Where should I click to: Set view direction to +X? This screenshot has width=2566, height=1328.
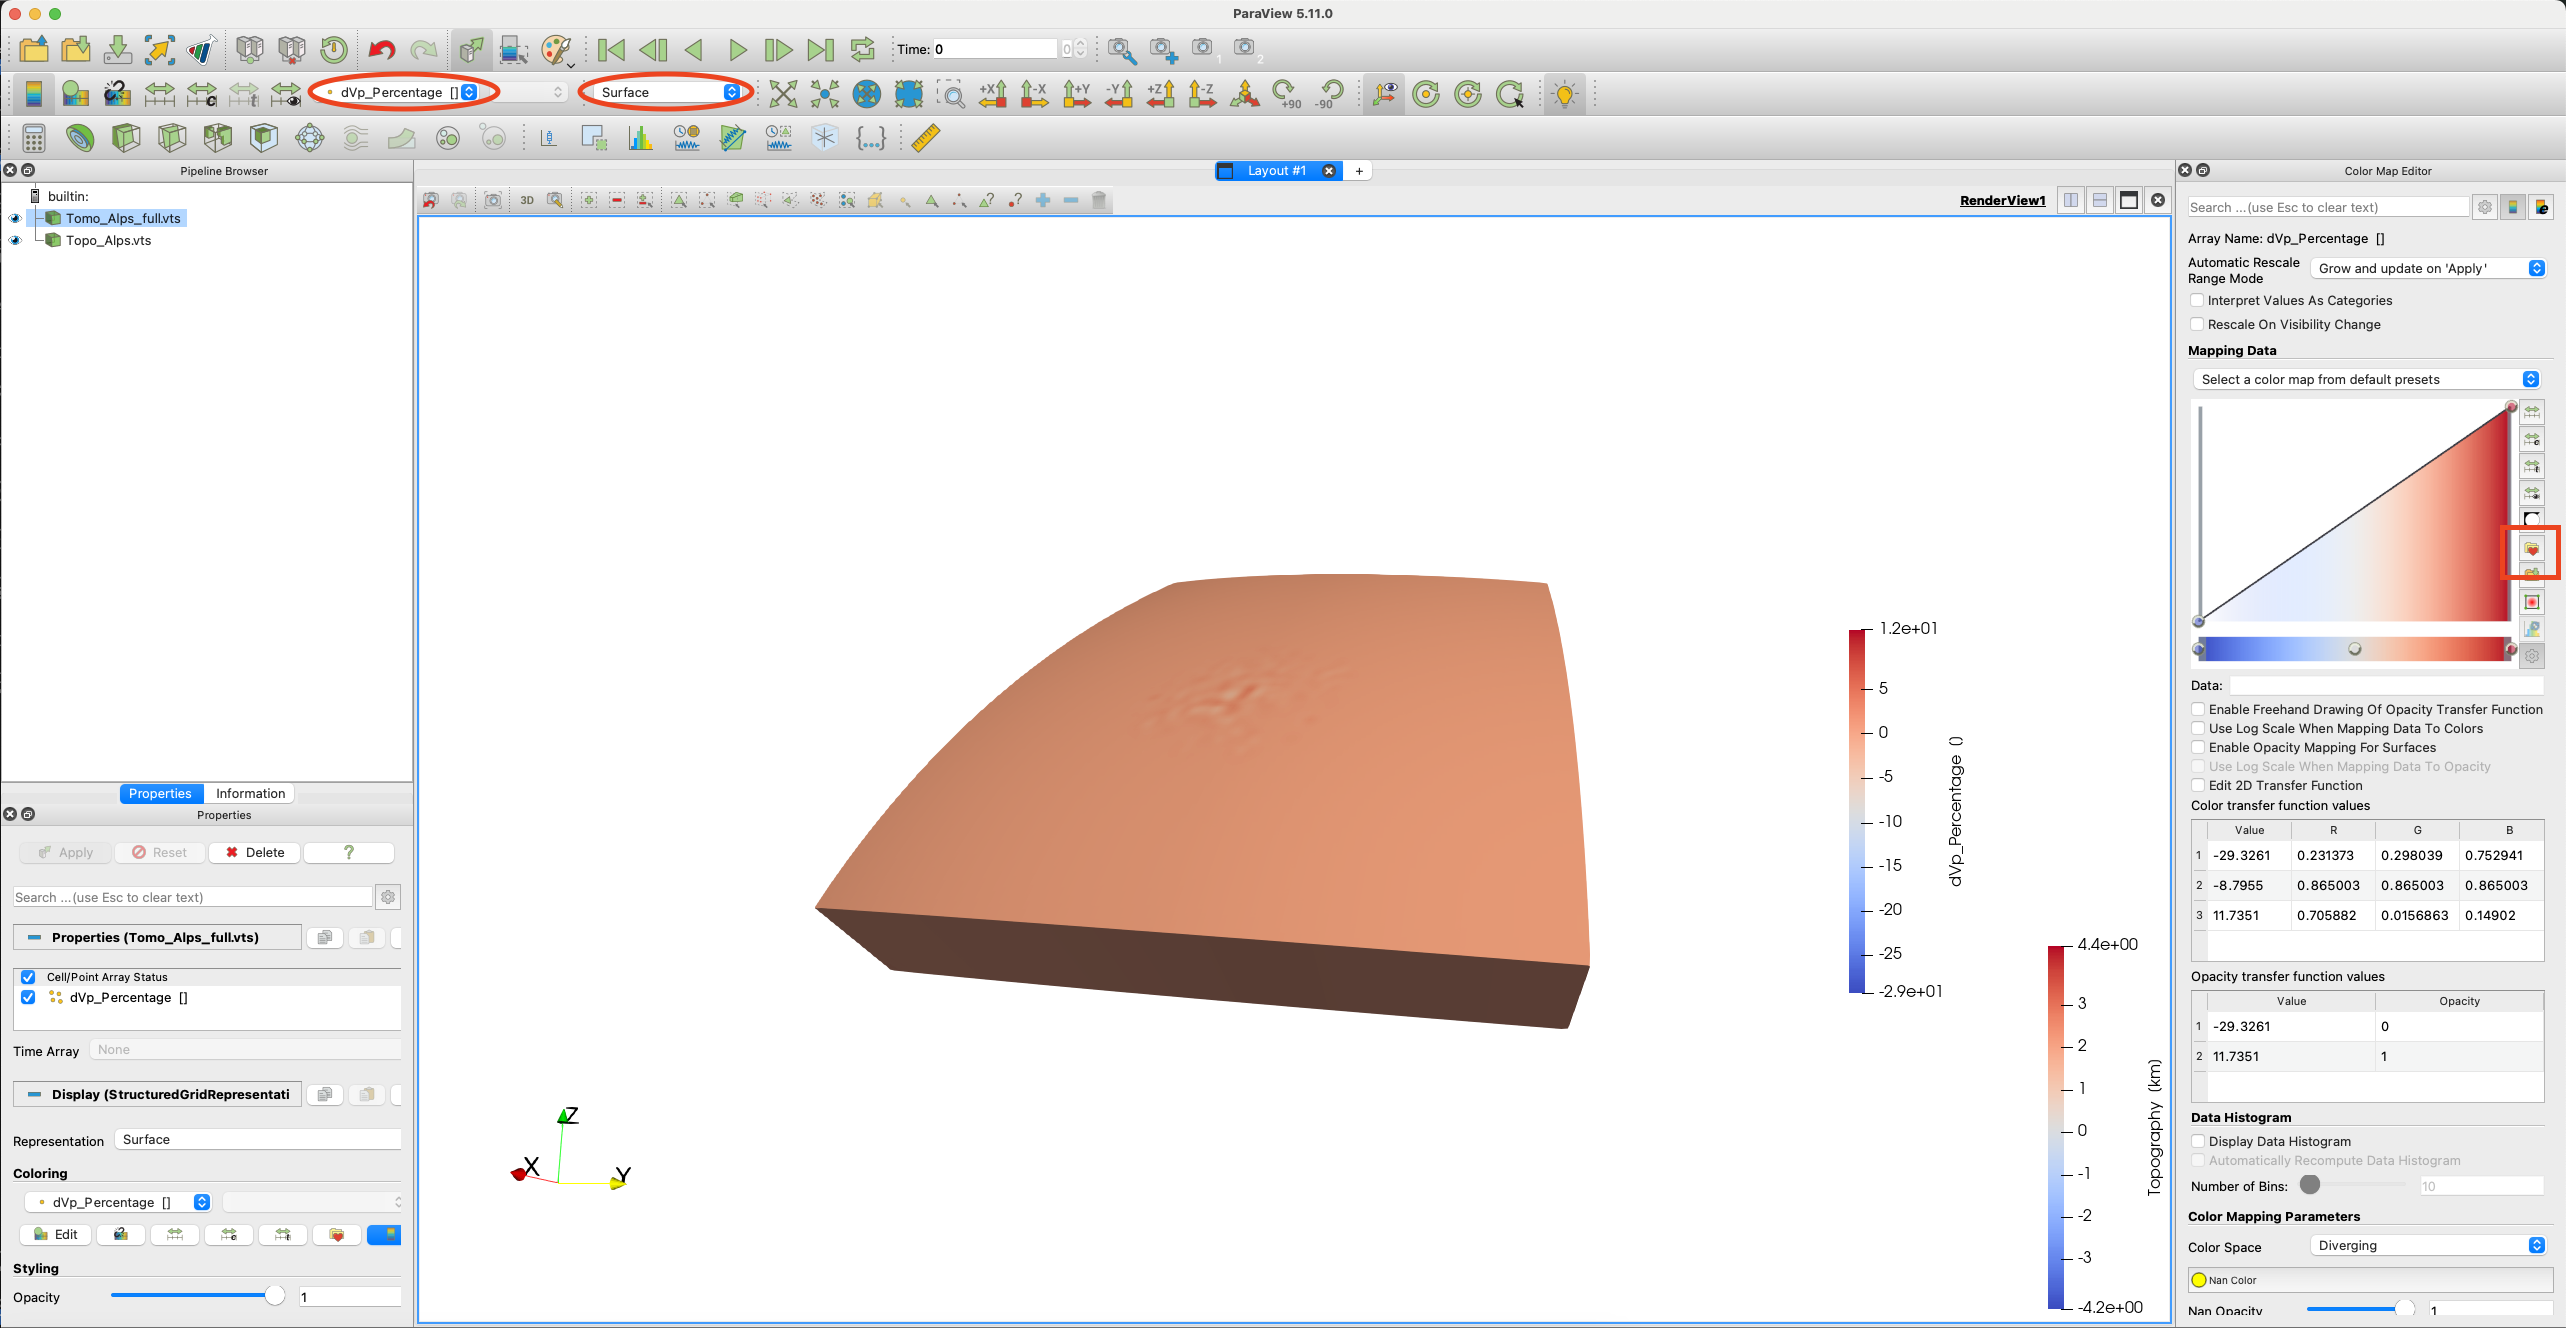(993, 93)
